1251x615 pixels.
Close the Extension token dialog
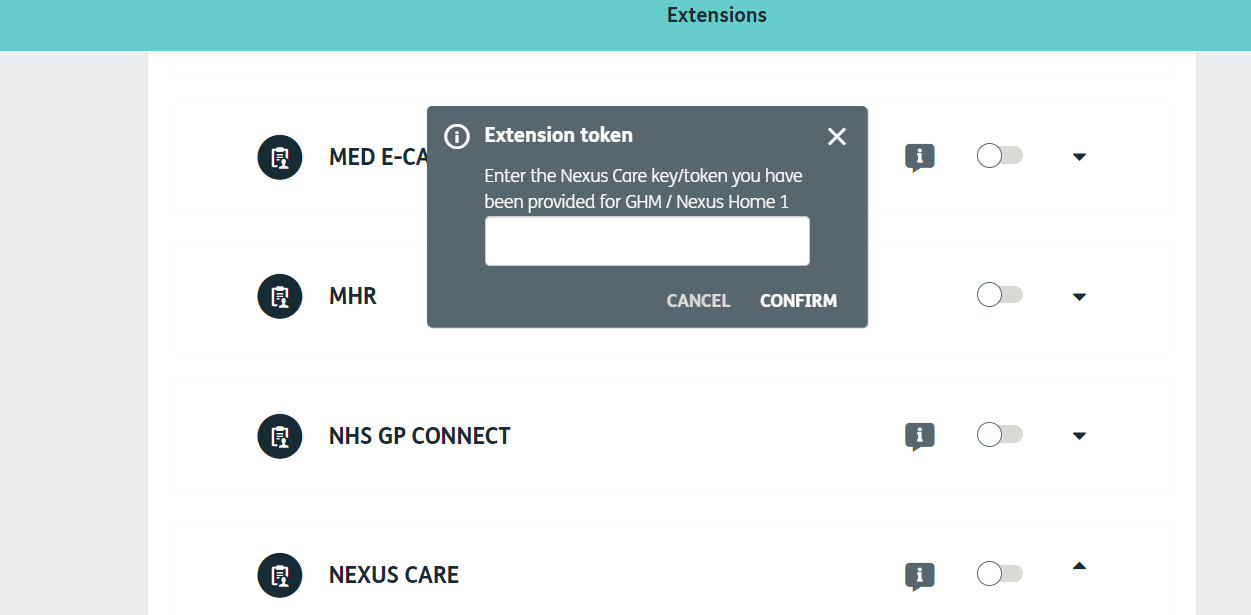point(837,137)
